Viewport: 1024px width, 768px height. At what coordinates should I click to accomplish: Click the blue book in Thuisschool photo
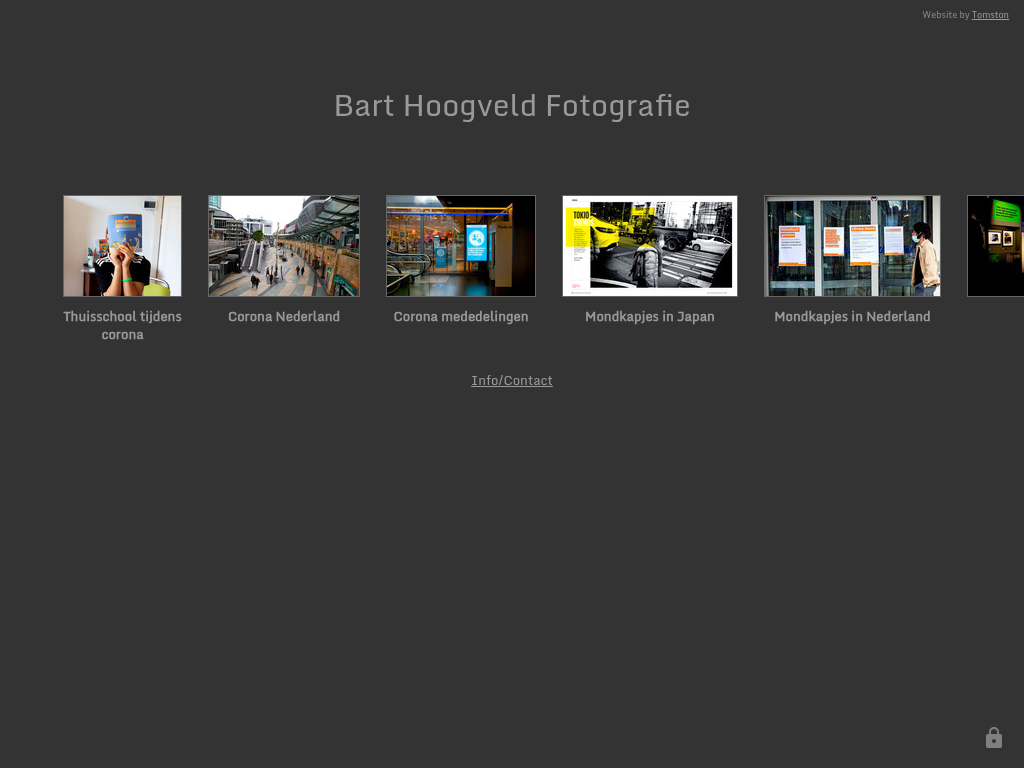pos(125,231)
